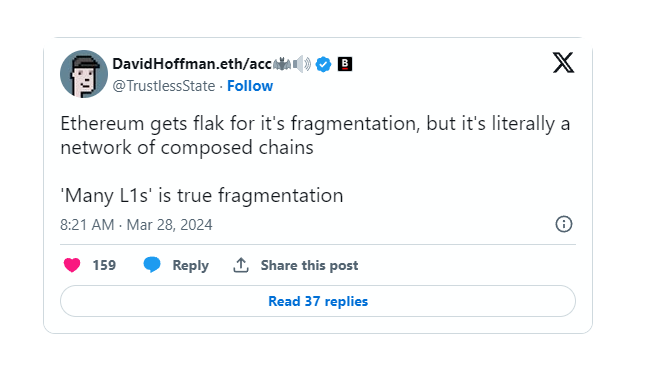The image size is (658, 367).
Task: Open the @TrustlessState handle link
Action: click(x=164, y=86)
